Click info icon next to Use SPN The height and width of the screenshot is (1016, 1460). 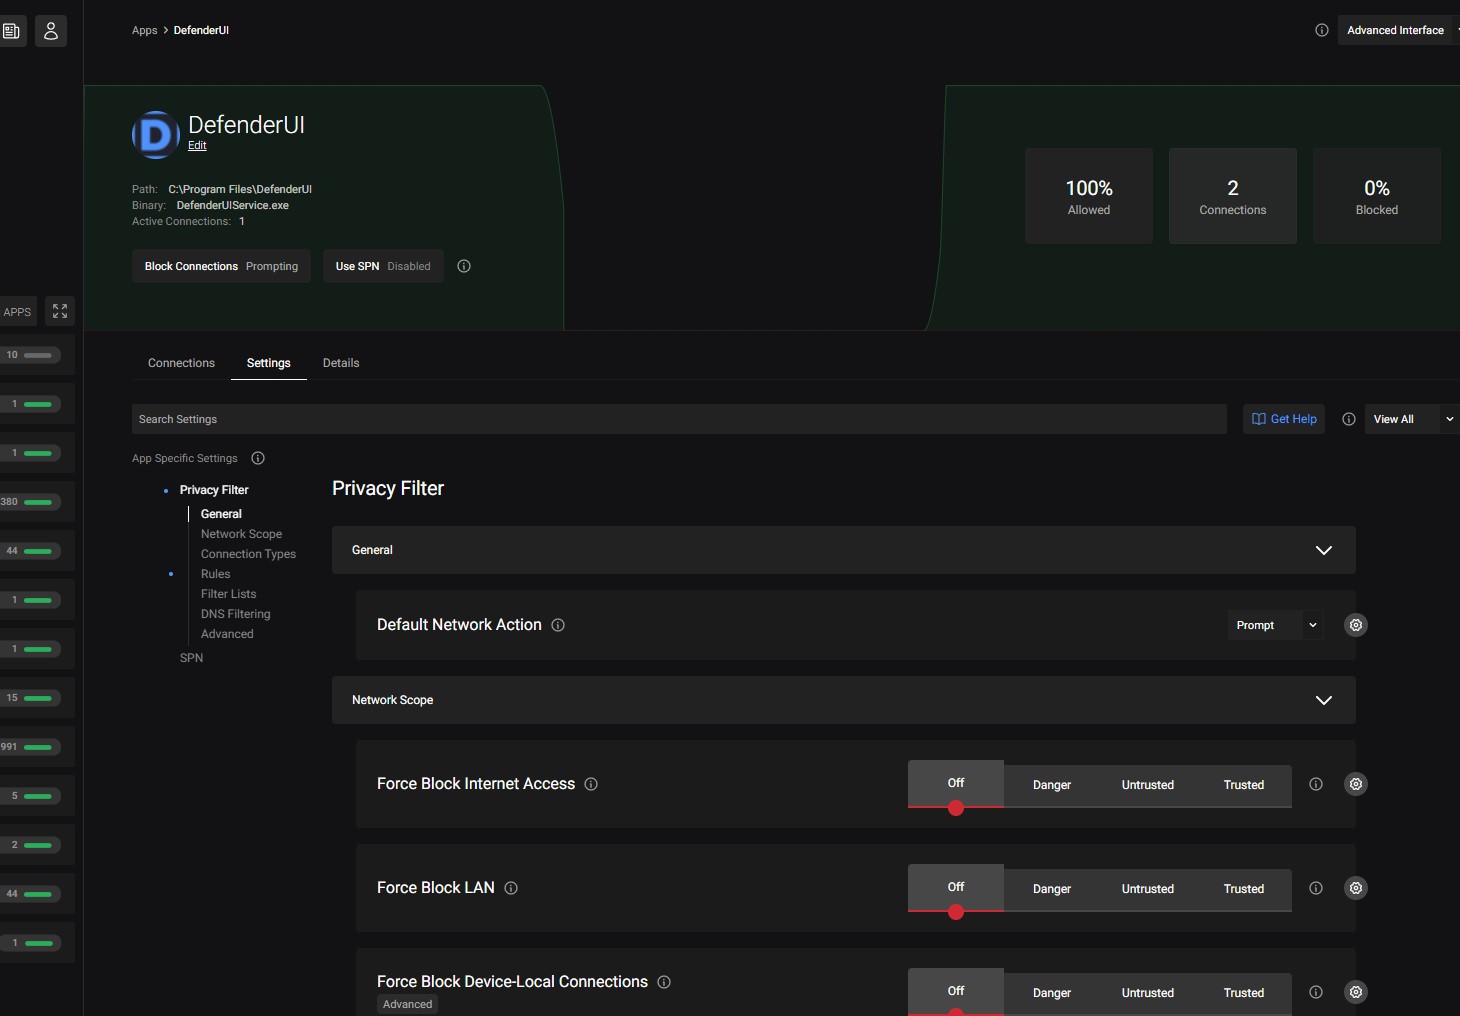tap(464, 266)
